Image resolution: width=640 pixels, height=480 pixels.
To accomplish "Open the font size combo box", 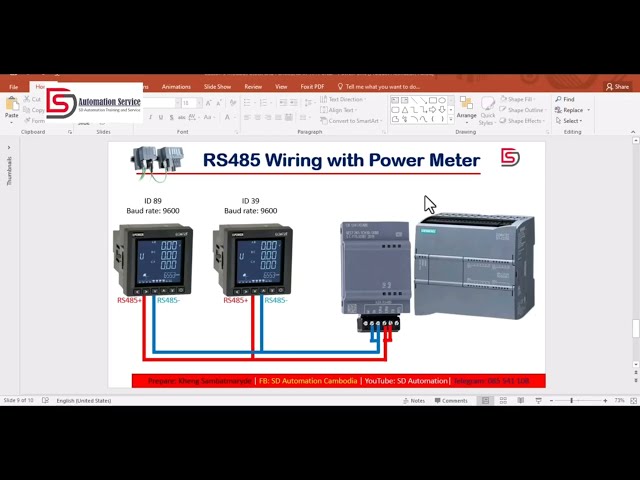I will click(x=191, y=103).
